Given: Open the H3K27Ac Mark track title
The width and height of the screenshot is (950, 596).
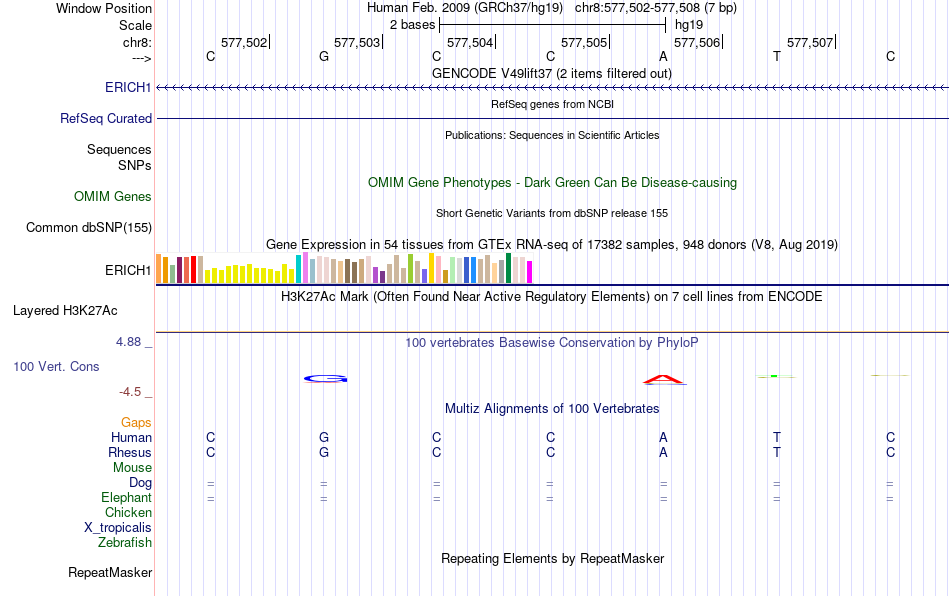Looking at the screenshot, I should (x=552, y=297).
